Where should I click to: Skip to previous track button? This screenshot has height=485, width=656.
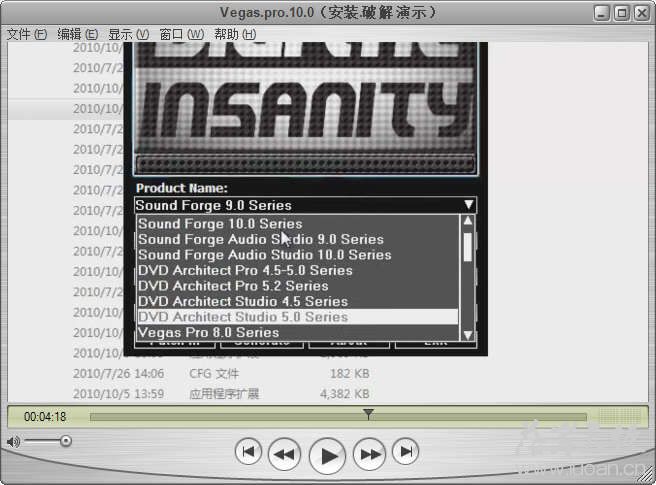point(249,452)
